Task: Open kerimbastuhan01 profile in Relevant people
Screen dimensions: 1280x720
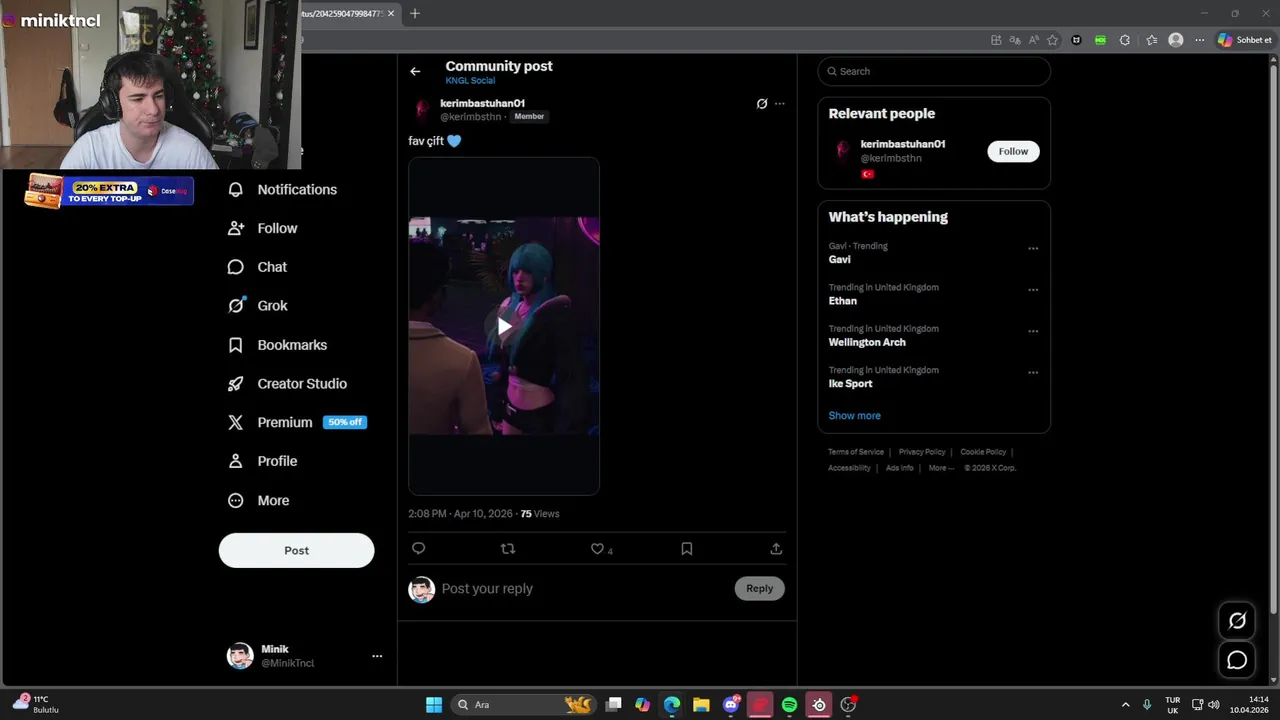Action: coord(902,144)
